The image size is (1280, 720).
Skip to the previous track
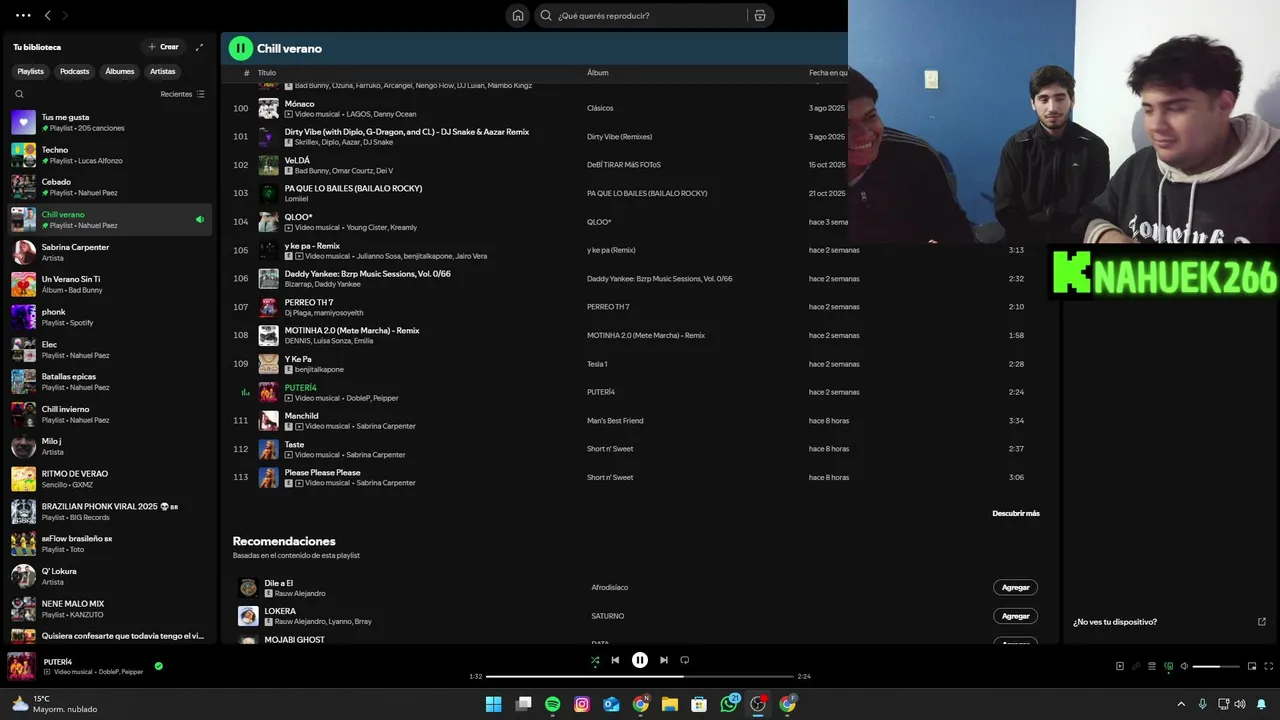point(615,660)
